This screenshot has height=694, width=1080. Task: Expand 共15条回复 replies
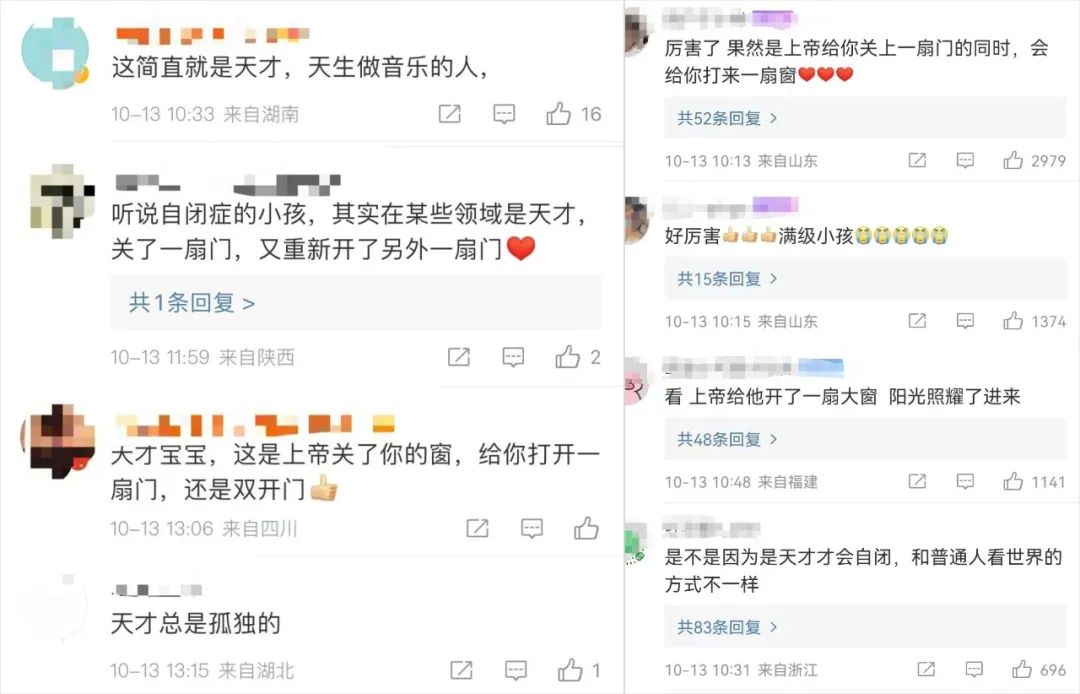point(727,278)
